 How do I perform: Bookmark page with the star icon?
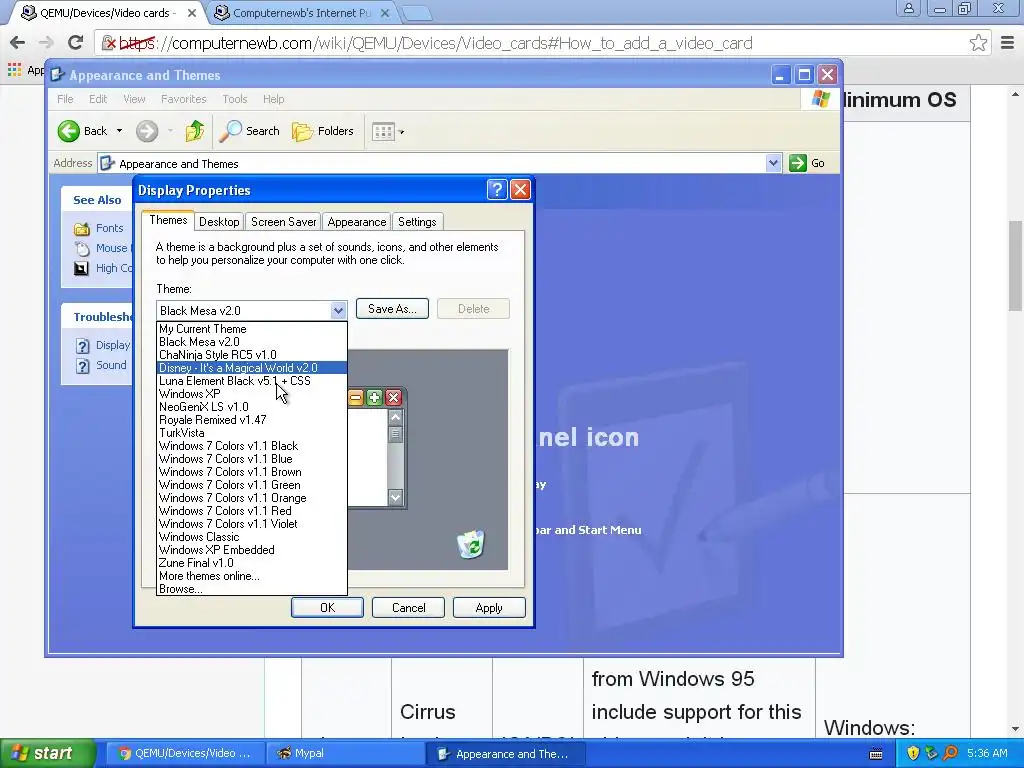(978, 43)
